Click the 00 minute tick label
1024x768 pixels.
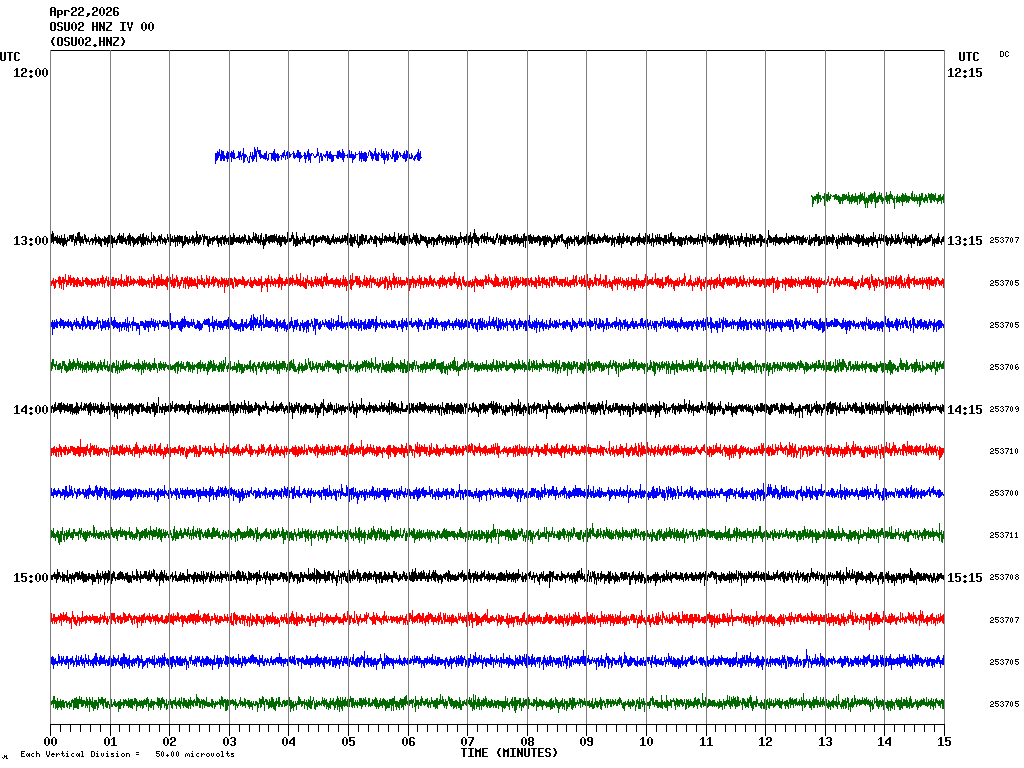[x=51, y=742]
